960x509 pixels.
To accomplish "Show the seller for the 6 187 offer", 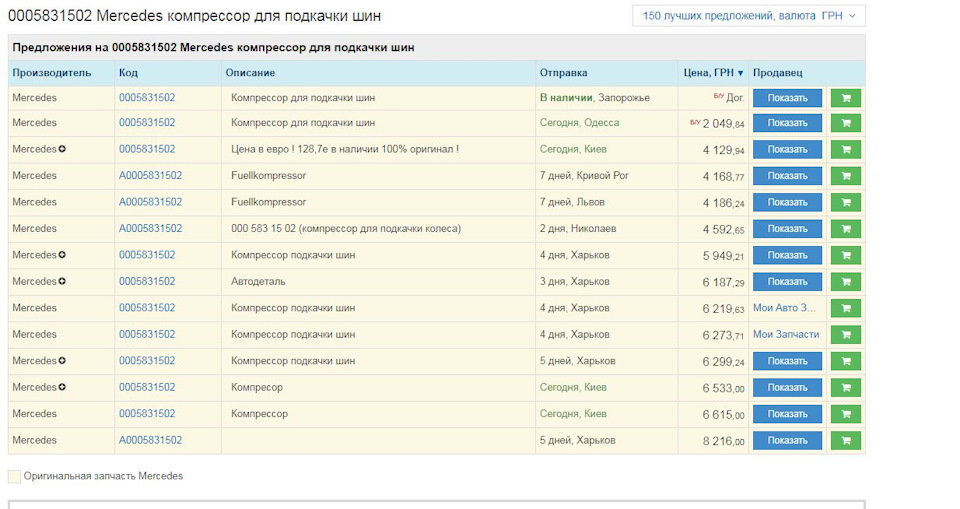I will [787, 282].
